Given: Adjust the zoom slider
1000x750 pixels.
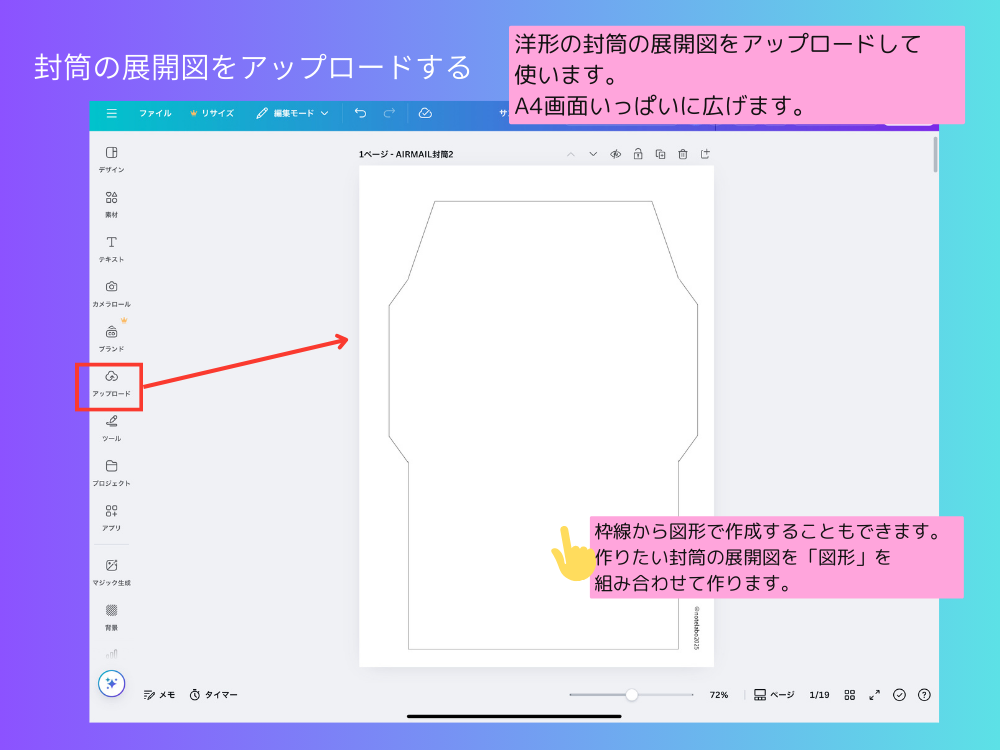Looking at the screenshot, I should tap(632, 693).
